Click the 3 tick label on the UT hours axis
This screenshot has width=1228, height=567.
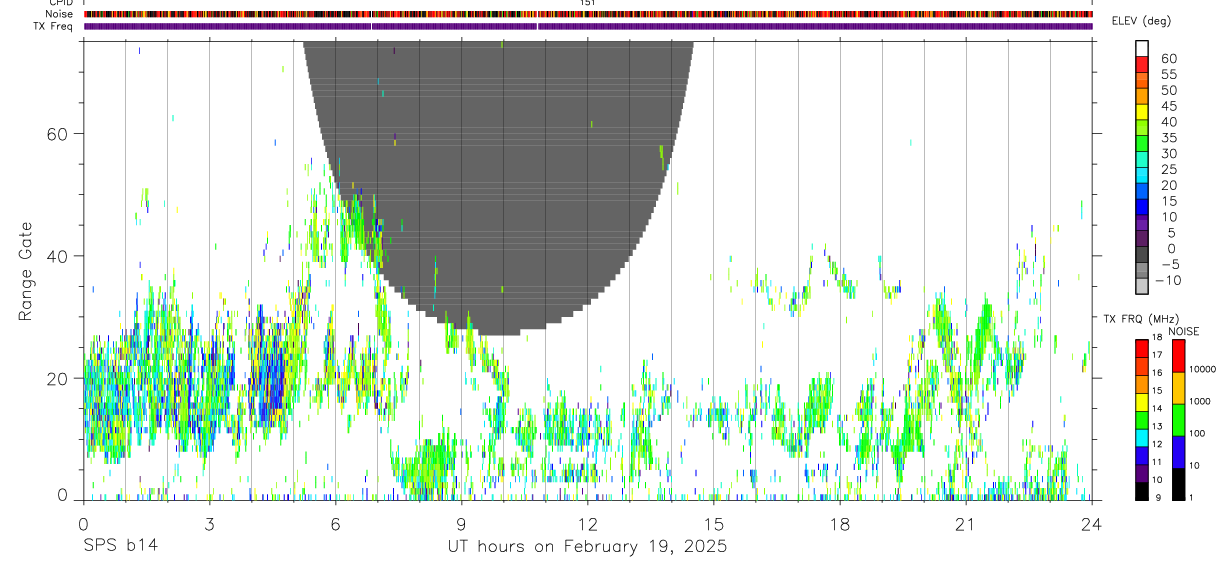(x=209, y=524)
